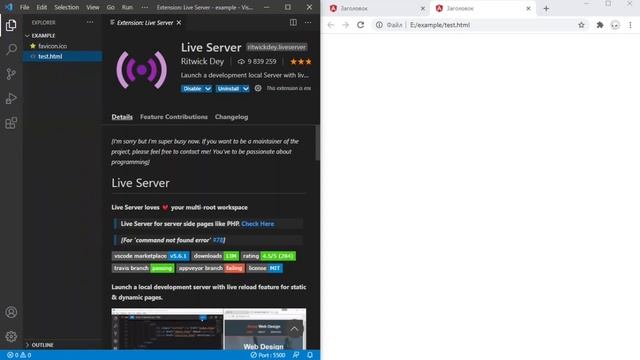Open a new Chrome tab

click(x=546, y=8)
